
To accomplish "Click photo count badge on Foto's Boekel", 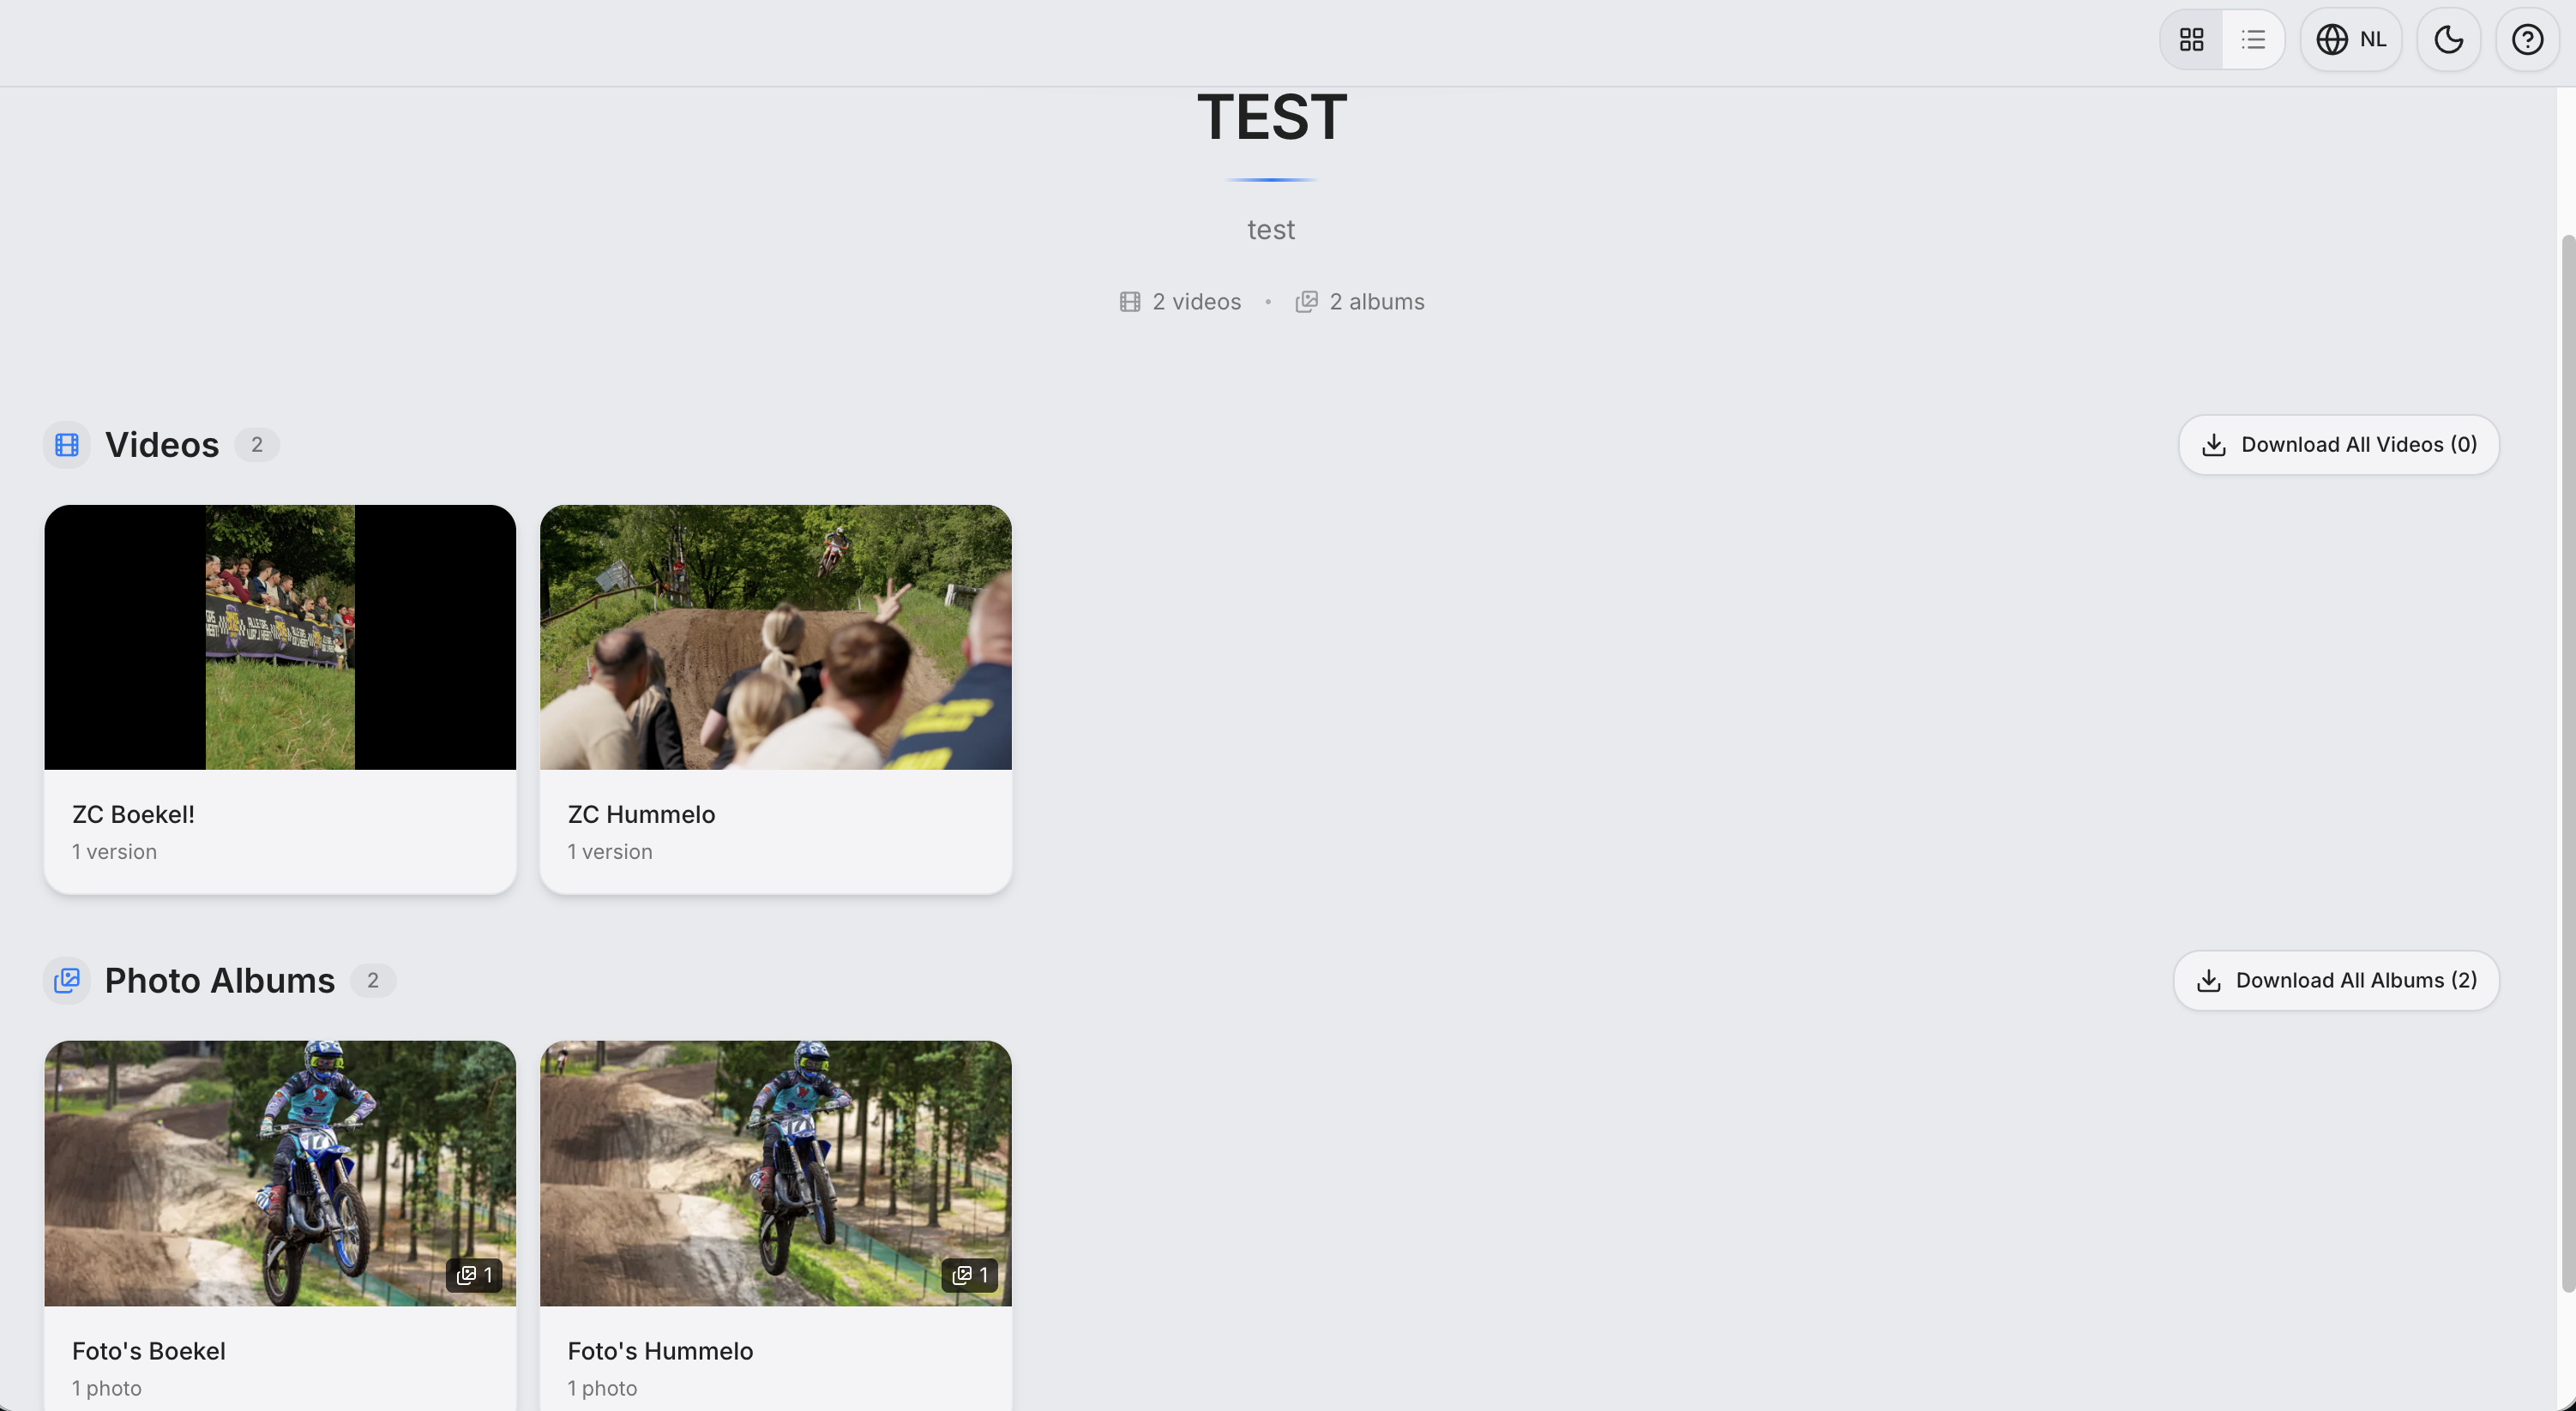I will click(474, 1276).
